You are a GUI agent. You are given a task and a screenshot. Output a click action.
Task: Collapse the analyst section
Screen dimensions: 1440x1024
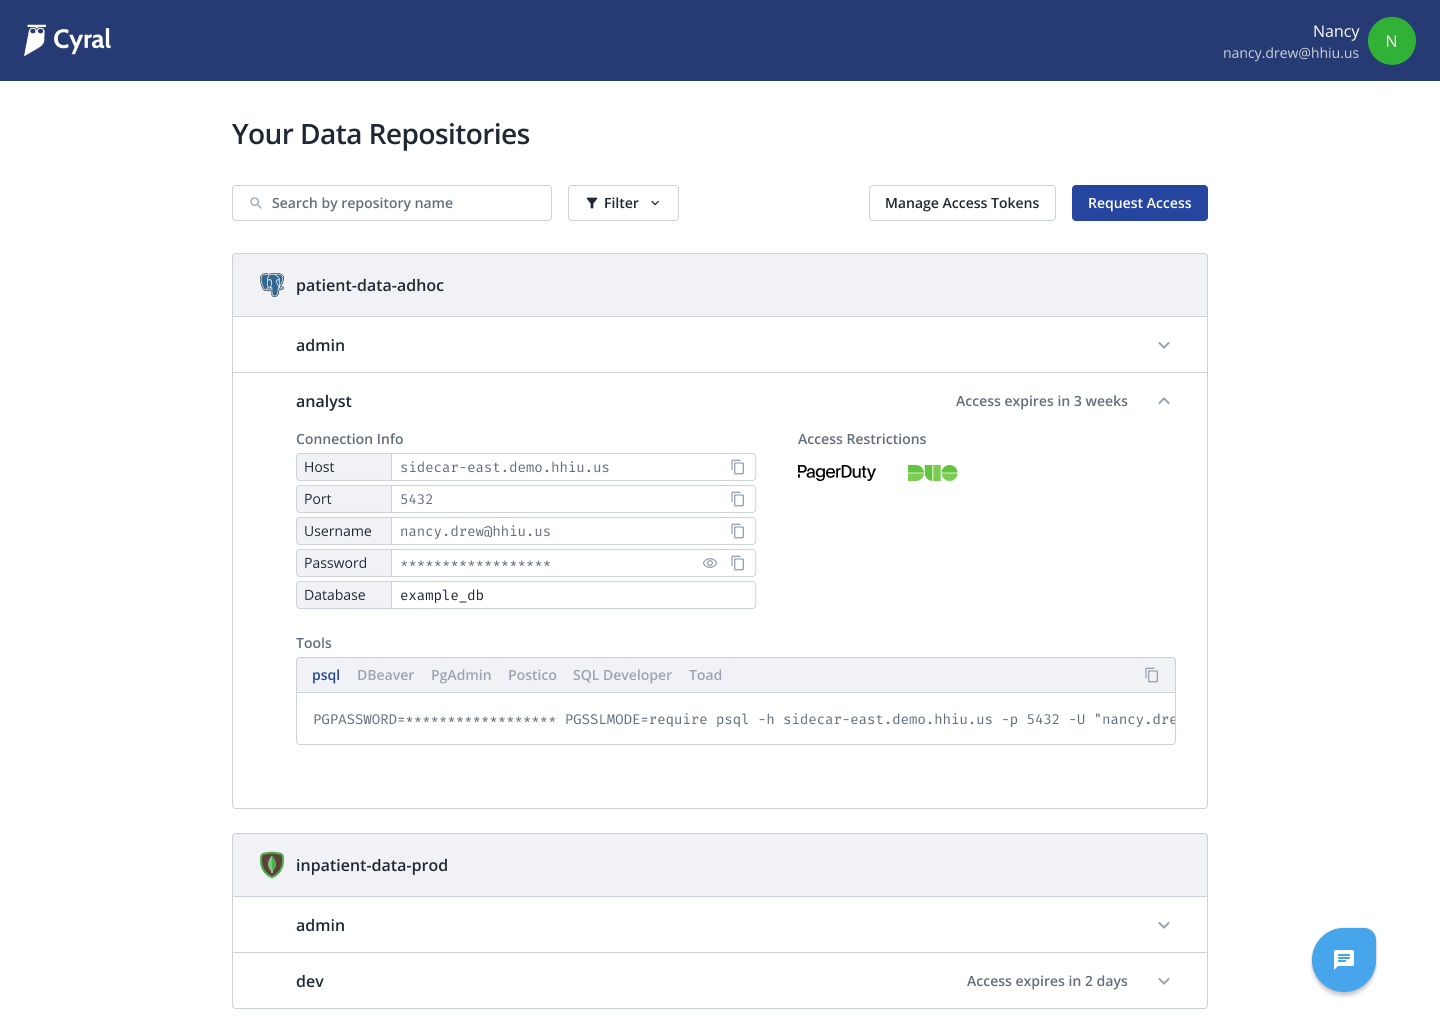[x=1164, y=401]
